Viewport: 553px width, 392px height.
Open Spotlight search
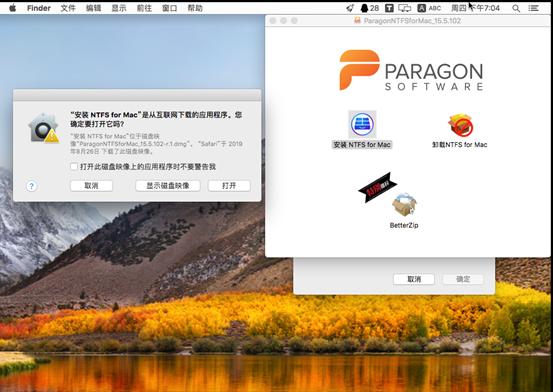tap(516, 8)
